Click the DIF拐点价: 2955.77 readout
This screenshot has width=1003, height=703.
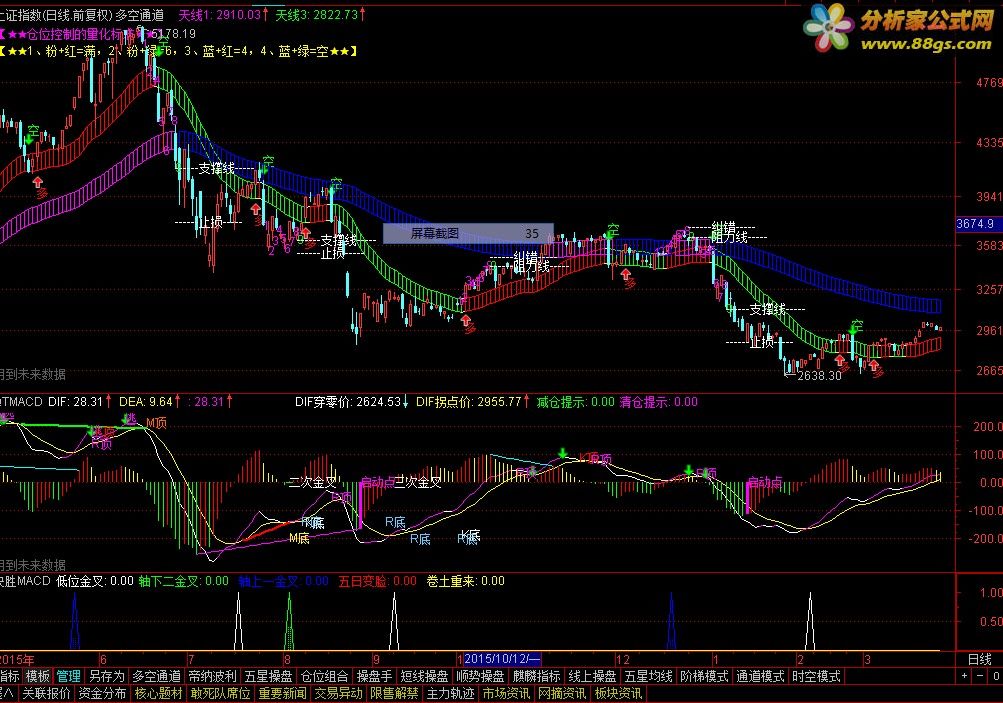pyautogui.click(x=469, y=402)
